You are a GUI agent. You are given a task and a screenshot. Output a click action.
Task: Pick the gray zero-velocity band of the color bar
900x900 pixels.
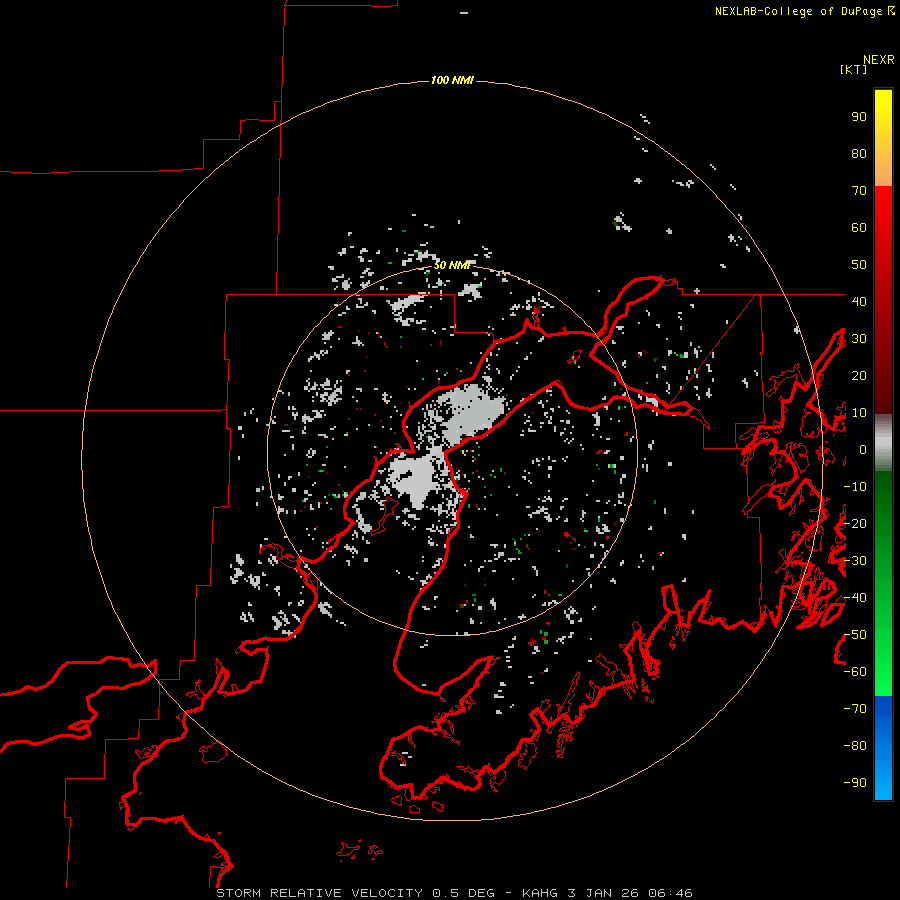pyautogui.click(x=883, y=443)
